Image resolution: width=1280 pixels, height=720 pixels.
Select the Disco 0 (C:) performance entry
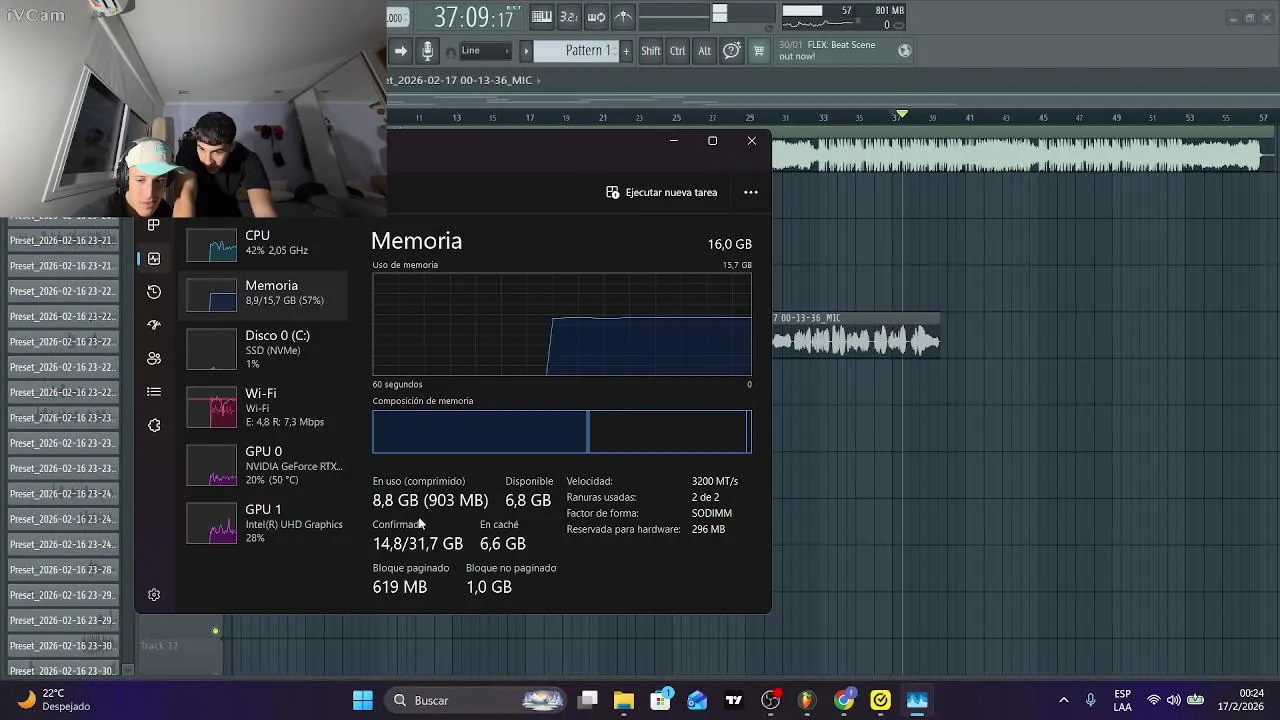click(265, 349)
